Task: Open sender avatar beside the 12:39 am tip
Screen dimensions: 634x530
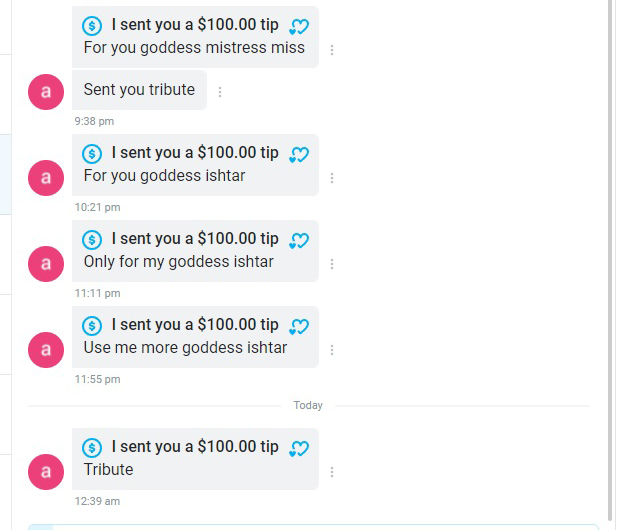Action: 46,472
